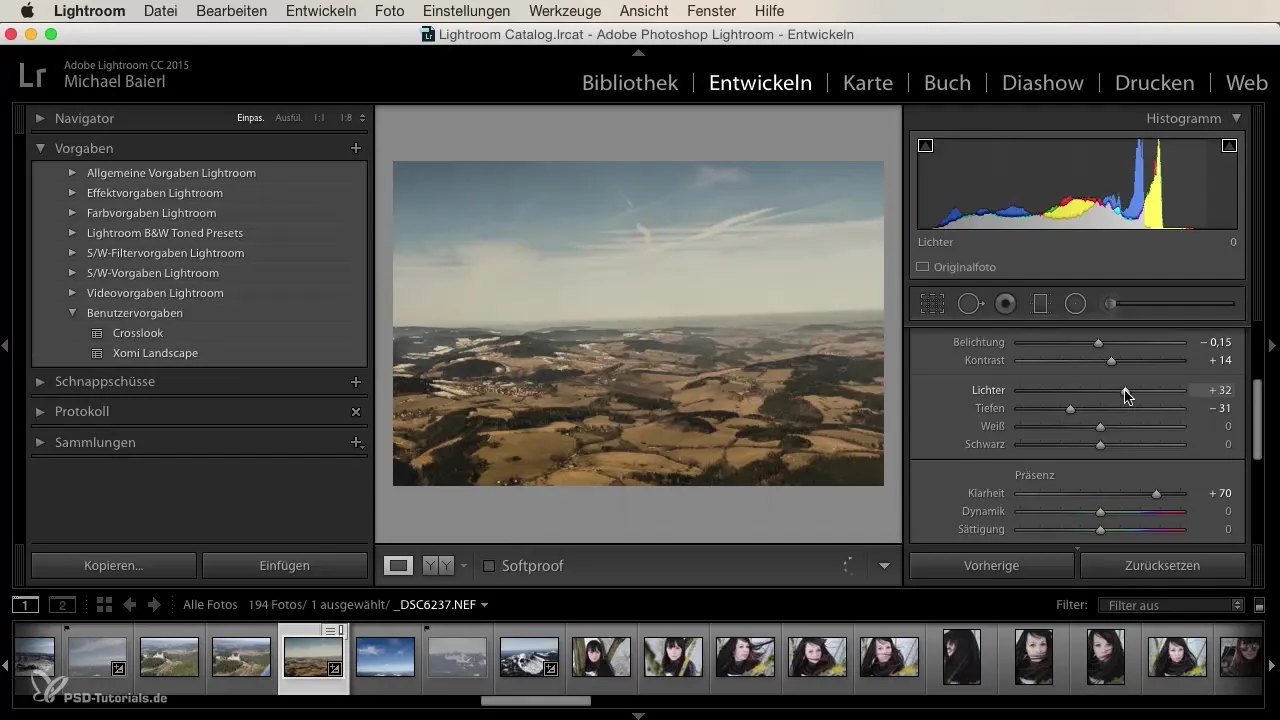The width and height of the screenshot is (1280, 720).
Task: Select Einpas. zoom level in Navigator
Action: pyautogui.click(x=250, y=118)
